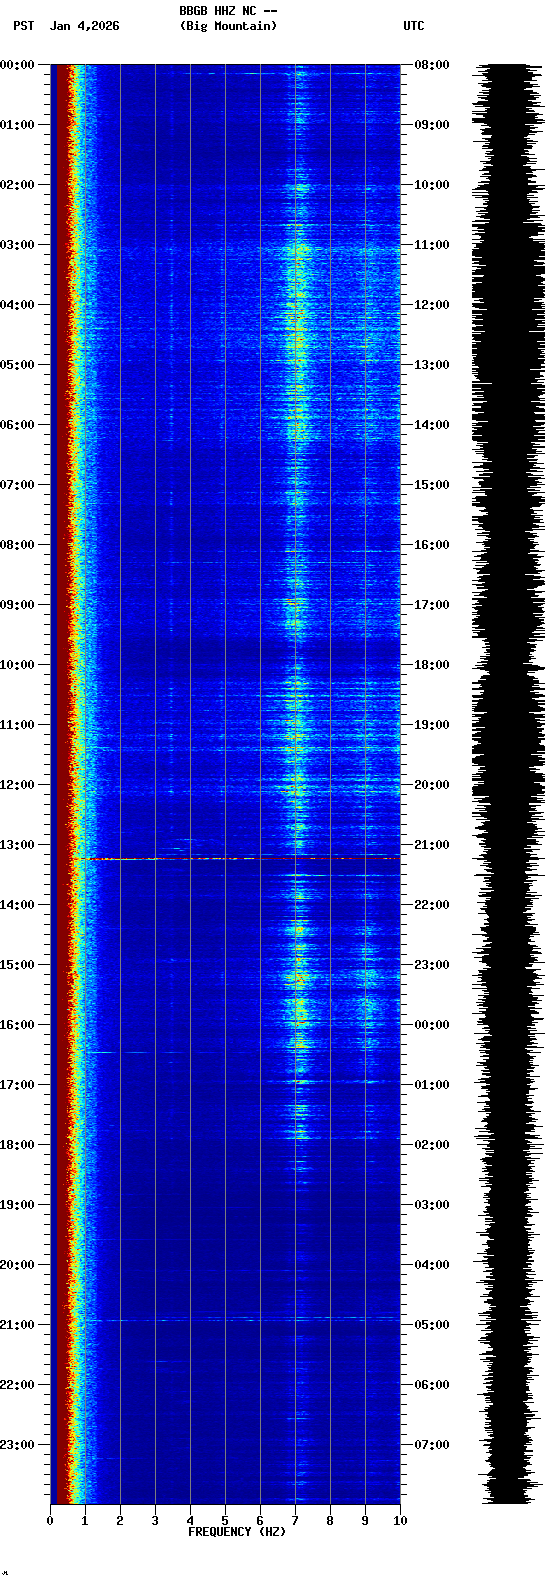Select the 7 Hz frequency tick label
552x1584 pixels.
coord(295,1521)
